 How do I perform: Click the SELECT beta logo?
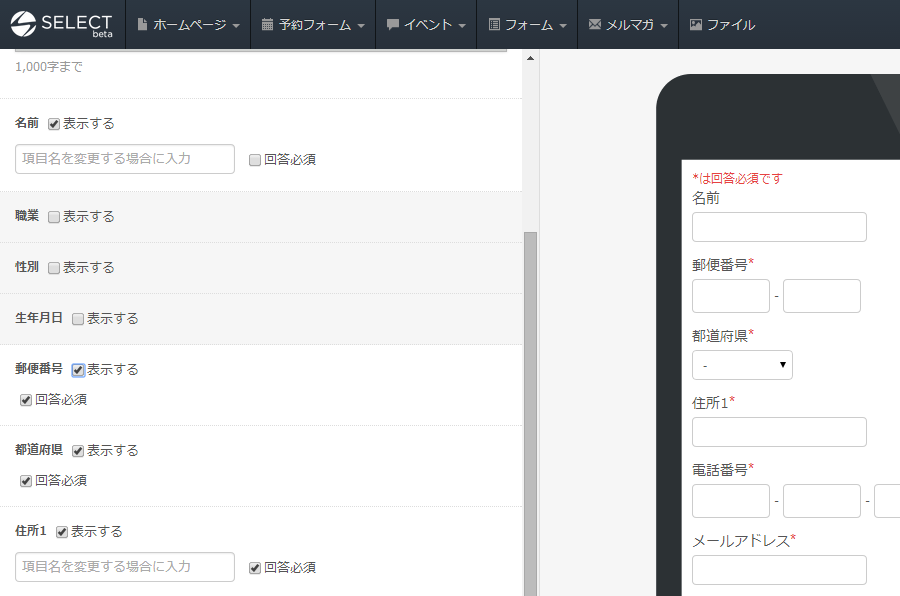pos(62,24)
